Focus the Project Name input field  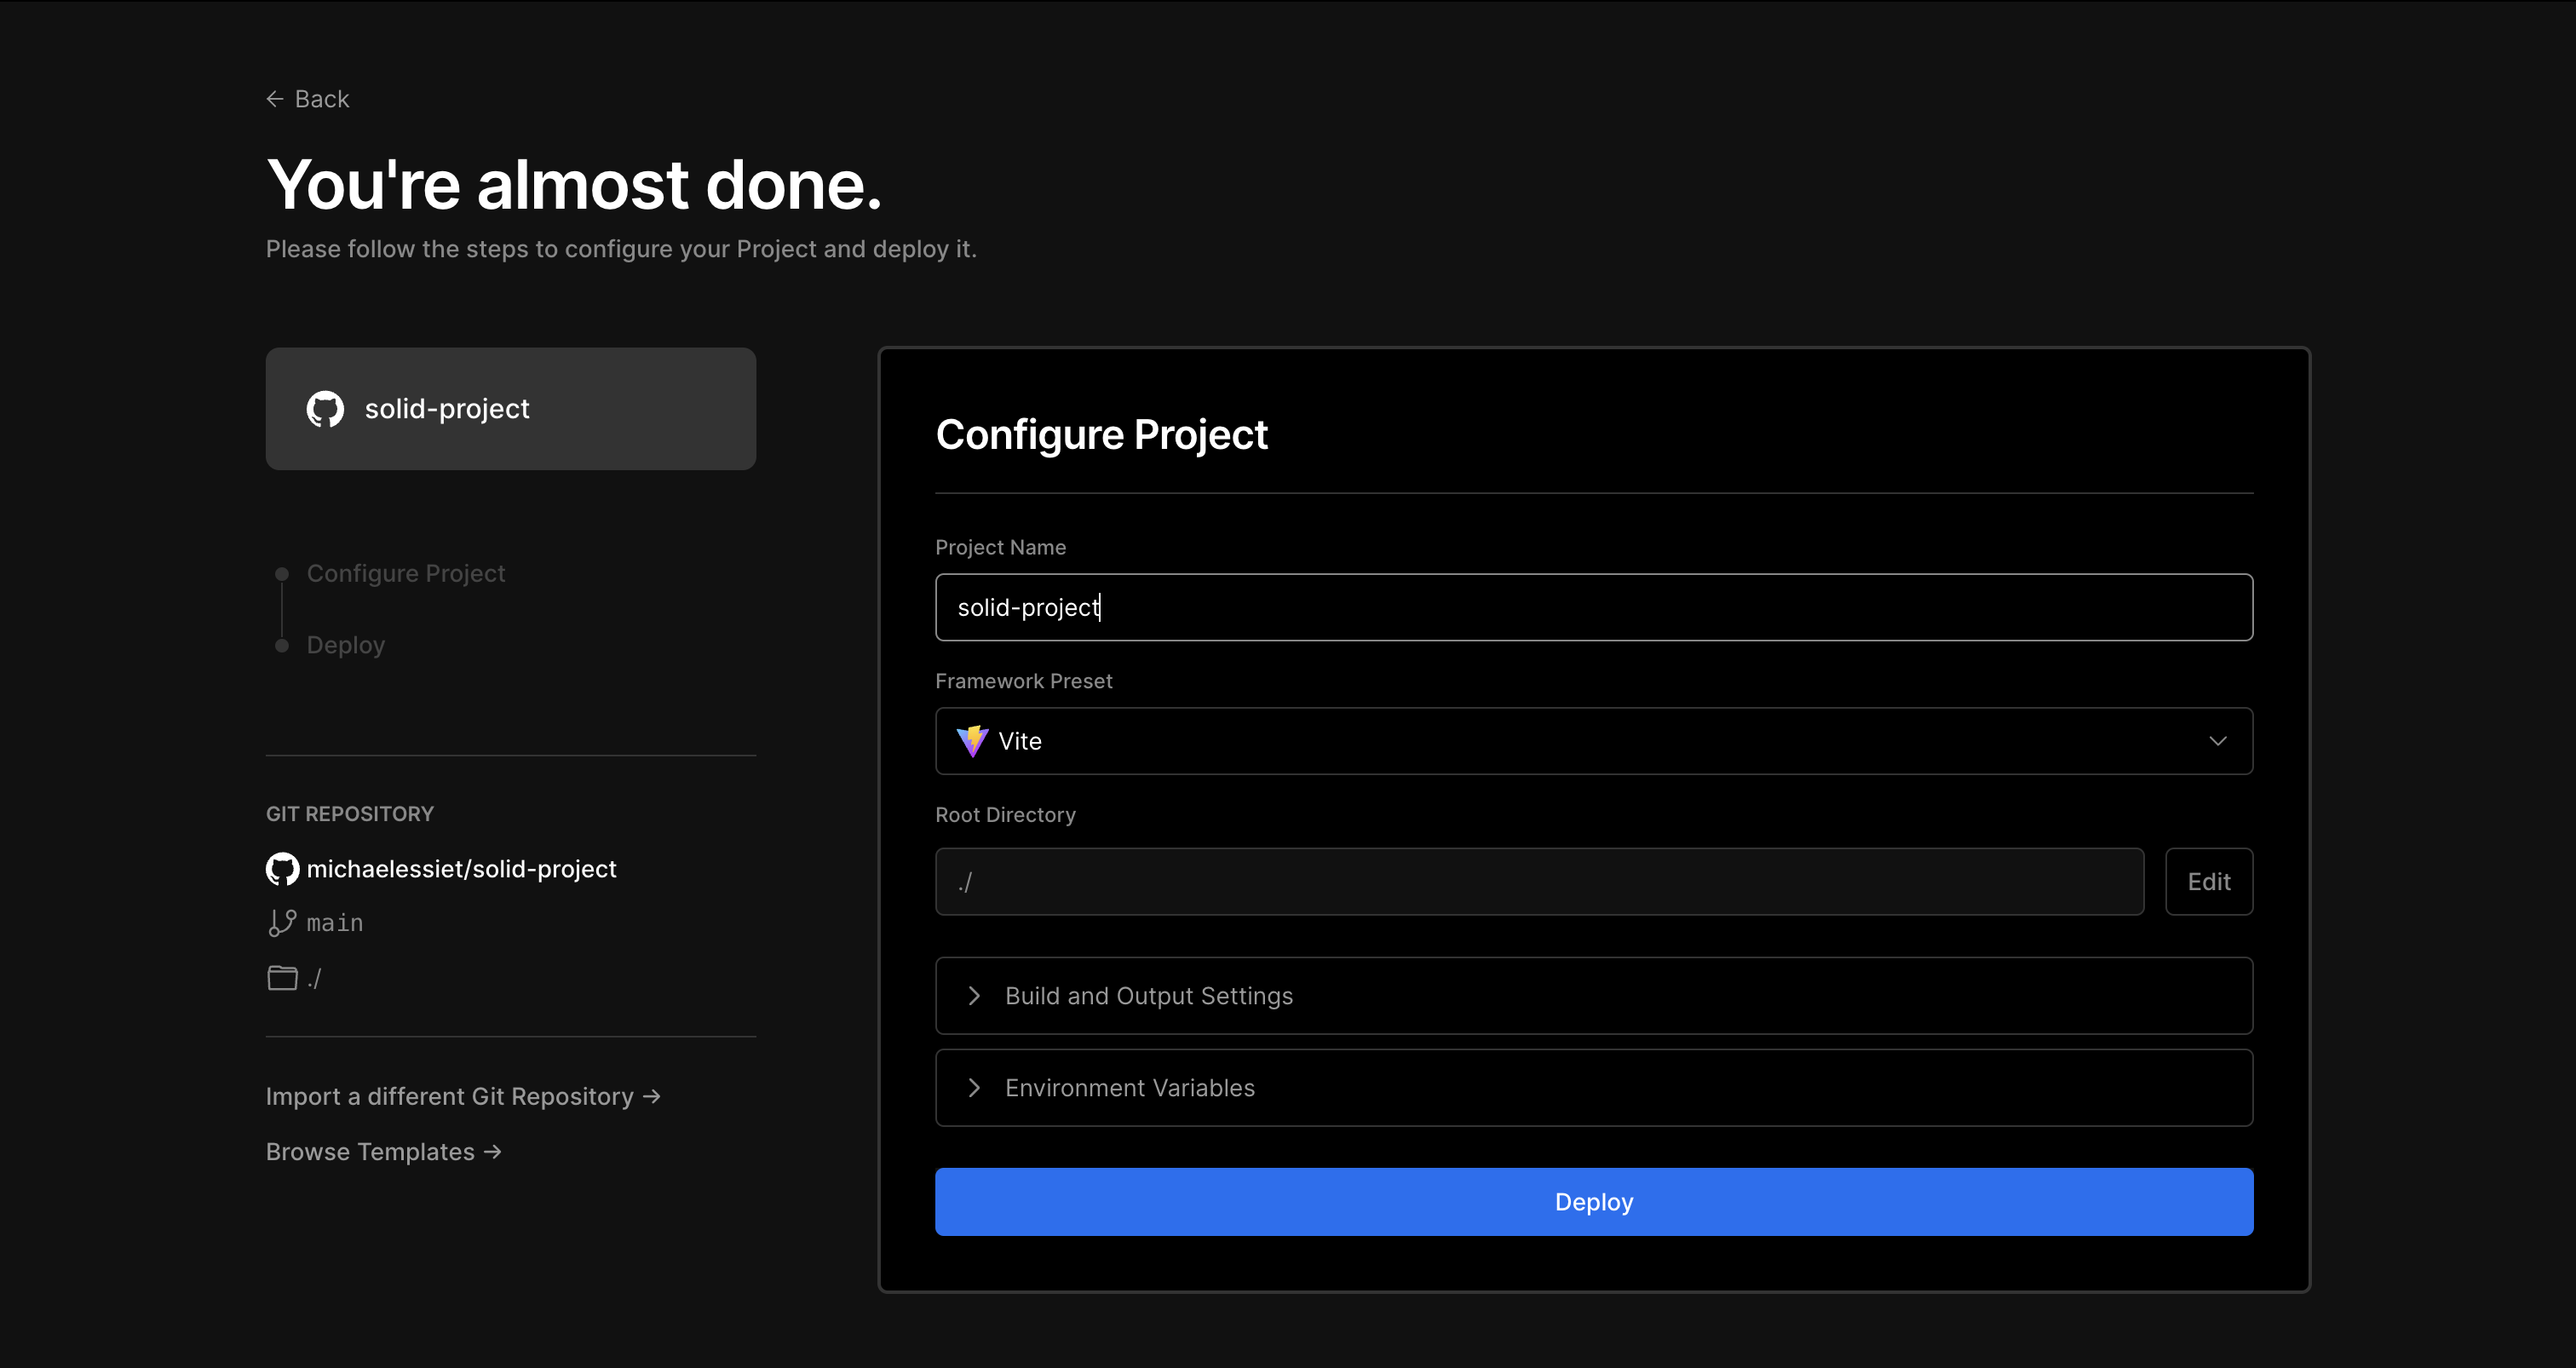(1592, 608)
